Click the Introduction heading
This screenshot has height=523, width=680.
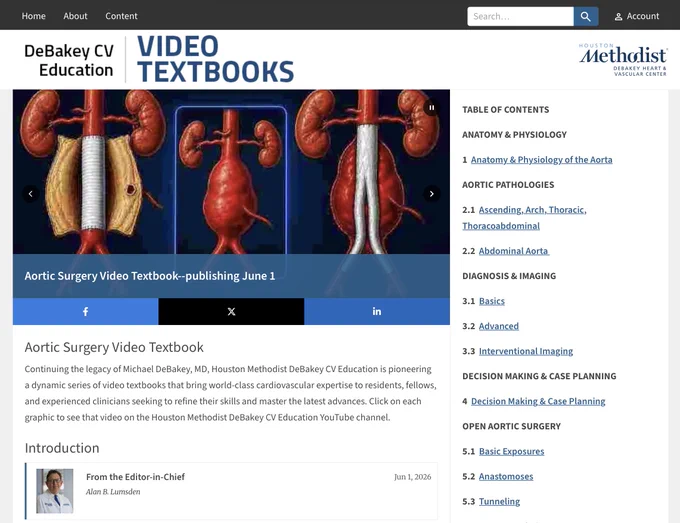tap(62, 448)
